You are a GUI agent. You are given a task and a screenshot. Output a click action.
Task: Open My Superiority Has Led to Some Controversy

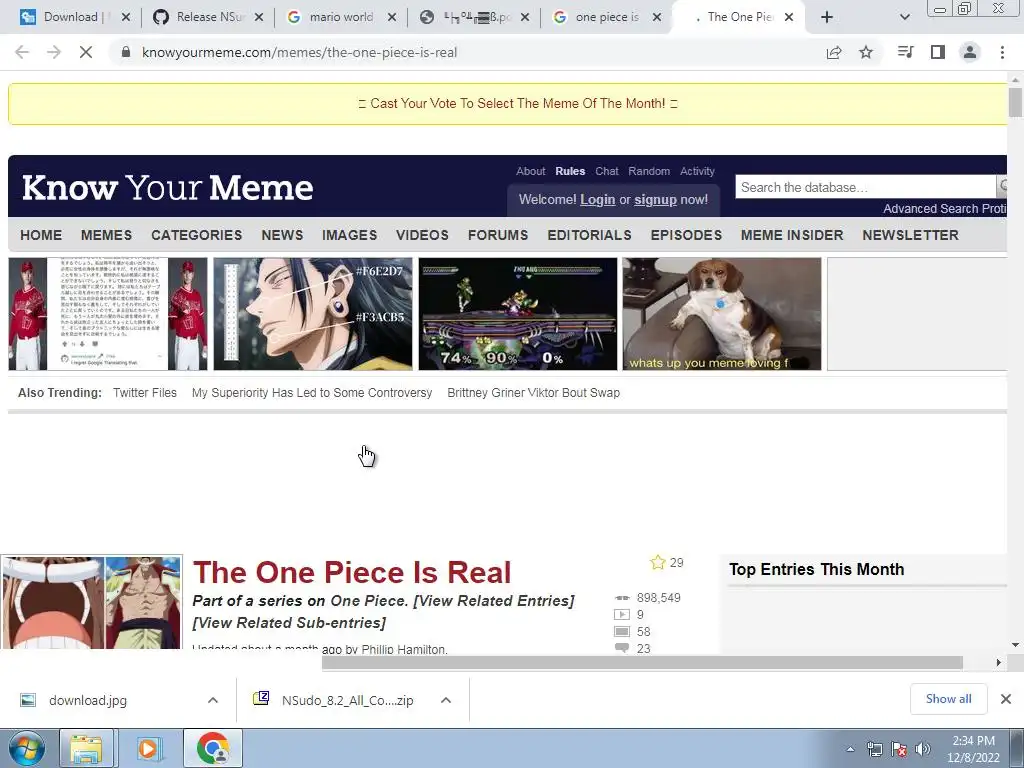pyautogui.click(x=312, y=392)
